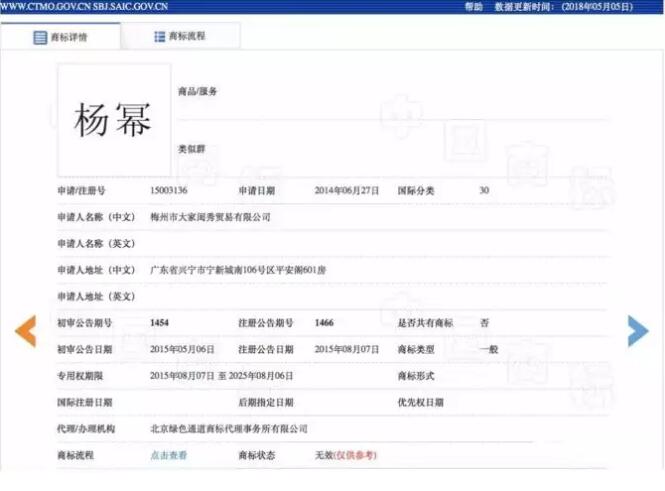Switch to the 商标流程 tab
This screenshot has width=665, height=491.
coord(180,36)
